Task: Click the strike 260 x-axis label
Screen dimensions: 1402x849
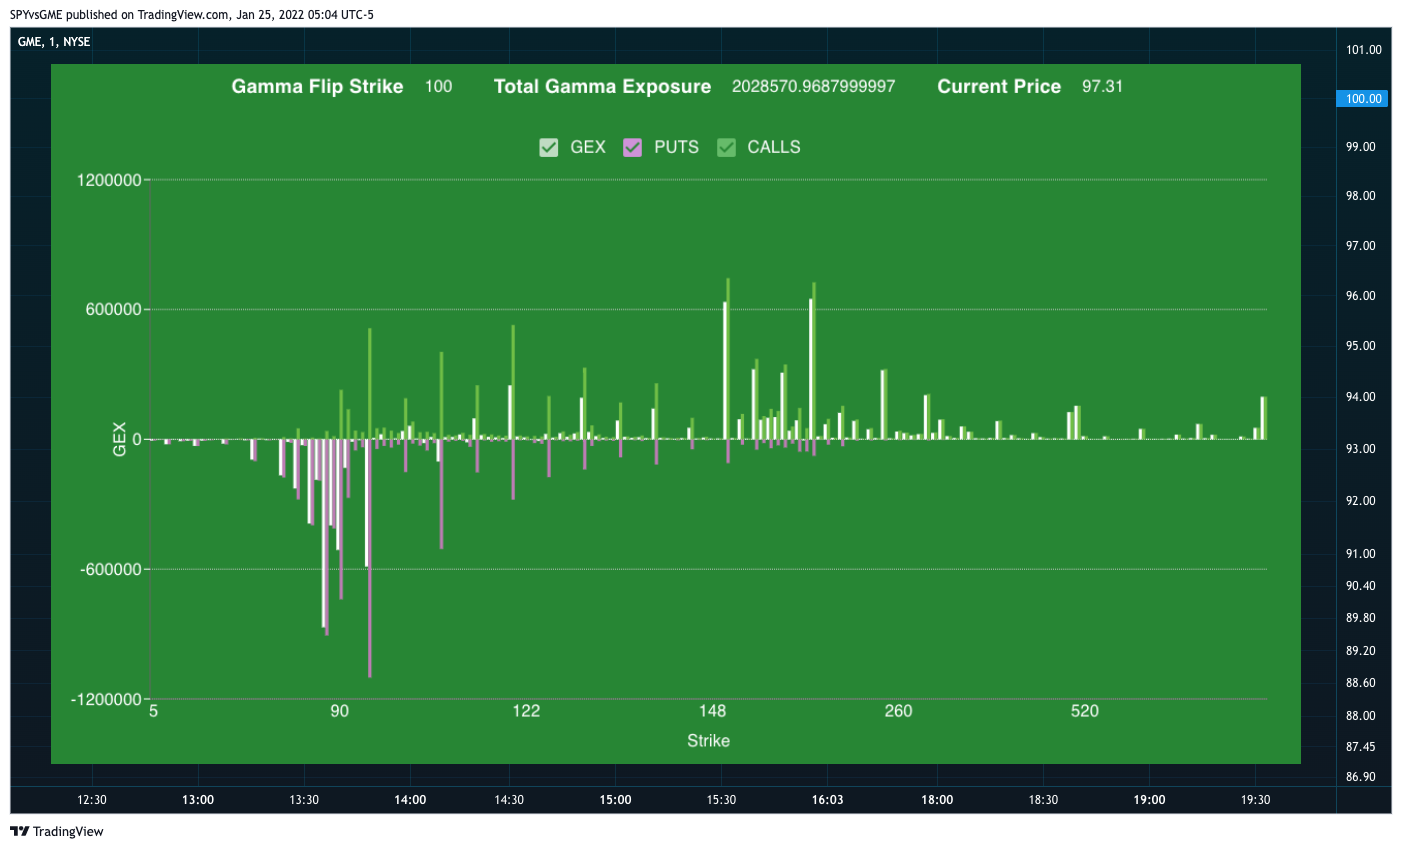Action: click(898, 711)
